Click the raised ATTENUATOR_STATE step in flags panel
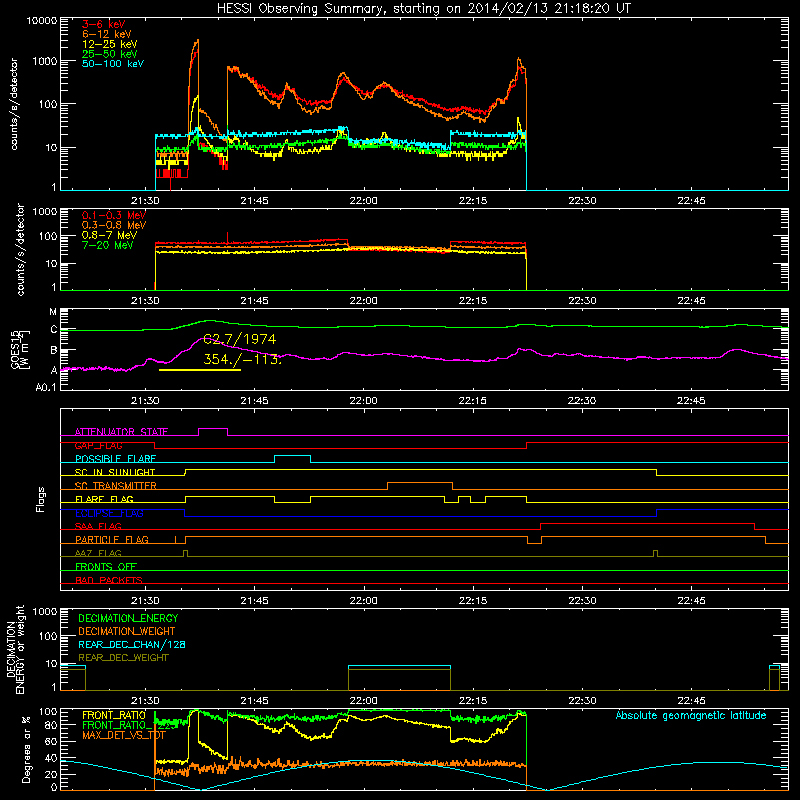The height and width of the screenshot is (800, 800). tap(213, 432)
